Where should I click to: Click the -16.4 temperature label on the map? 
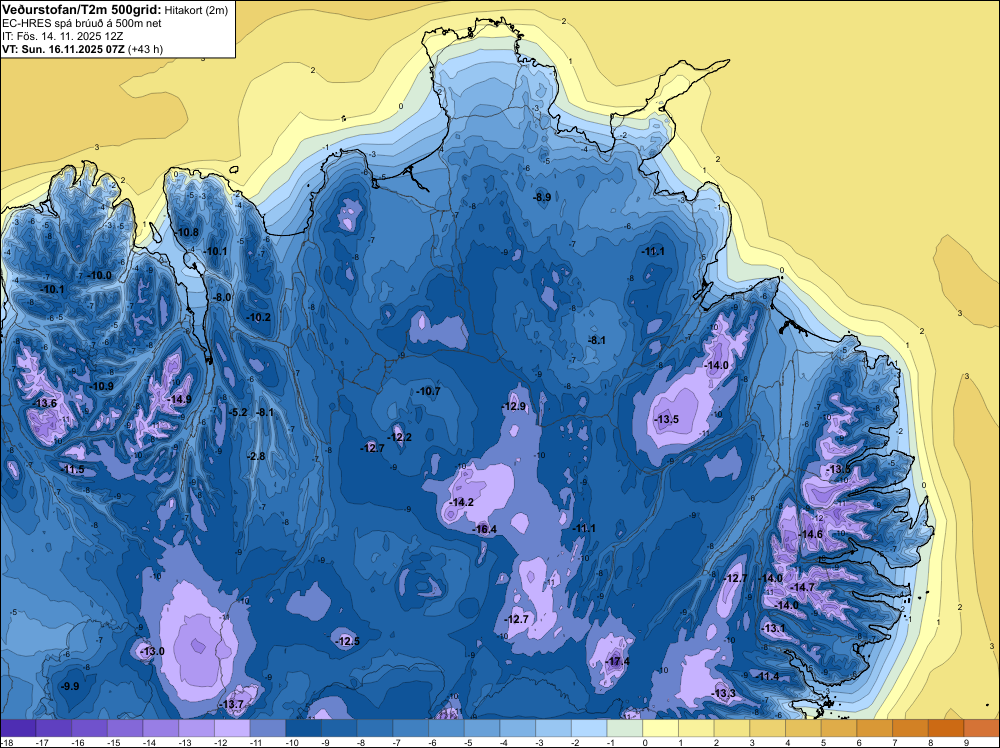485,529
